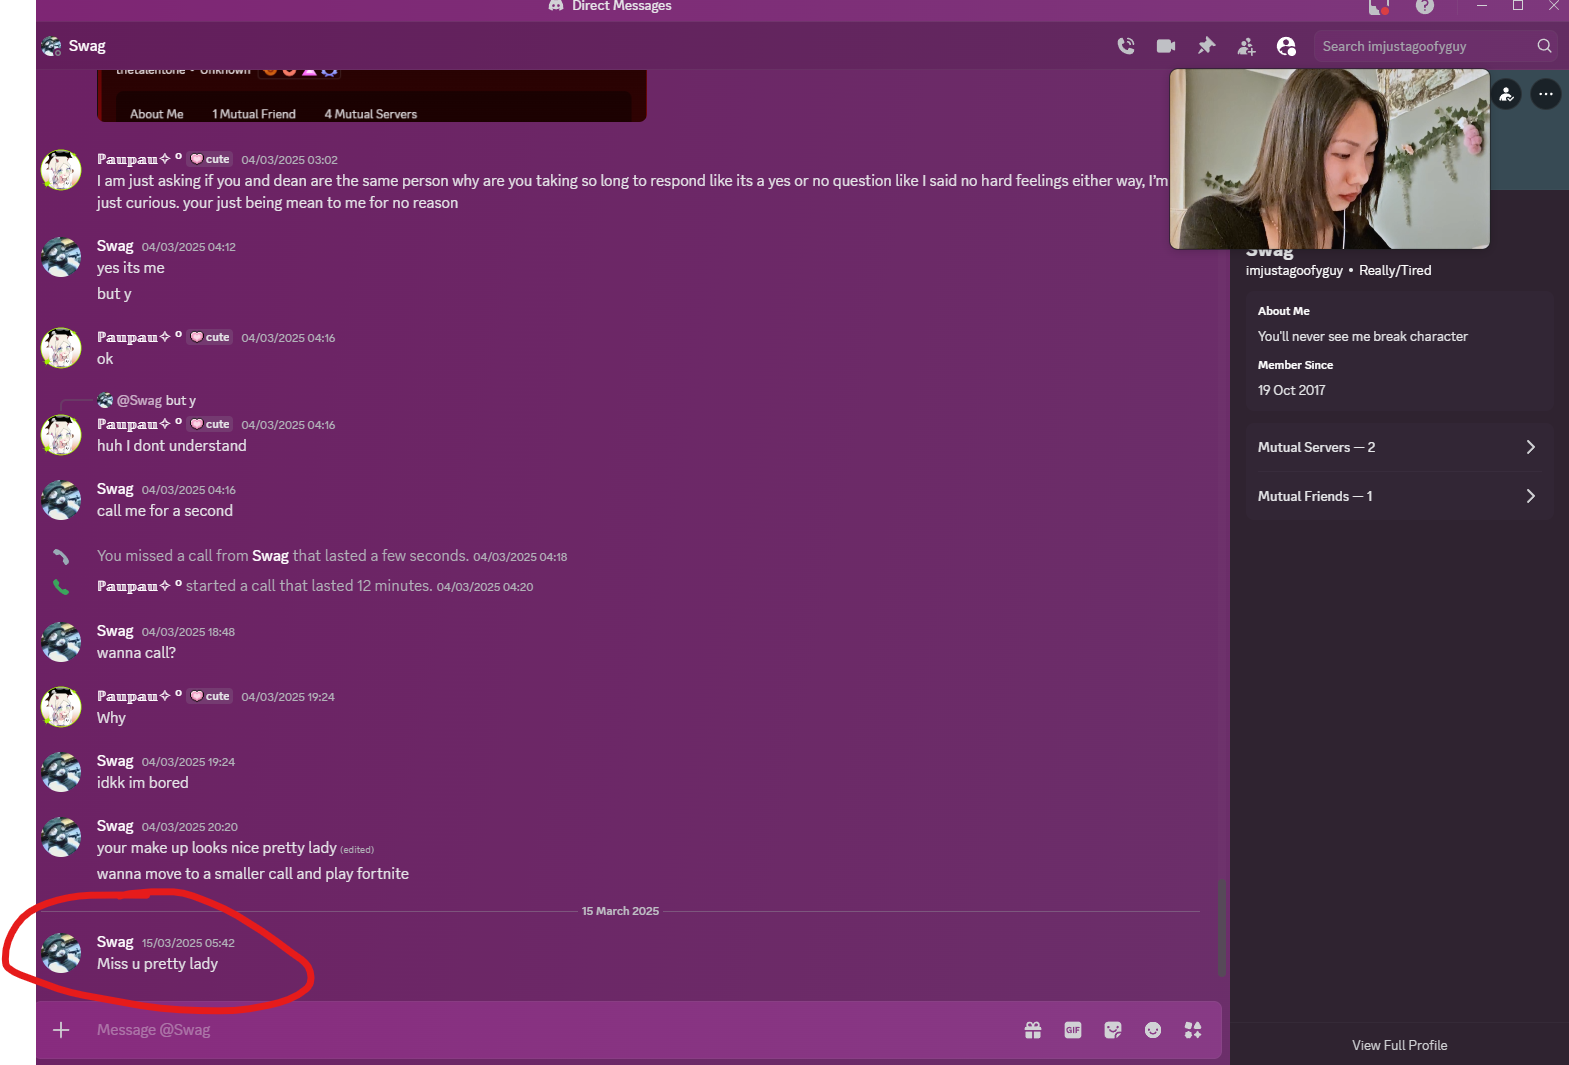Open the profile more options ellipsis
The height and width of the screenshot is (1065, 1569).
tap(1546, 94)
